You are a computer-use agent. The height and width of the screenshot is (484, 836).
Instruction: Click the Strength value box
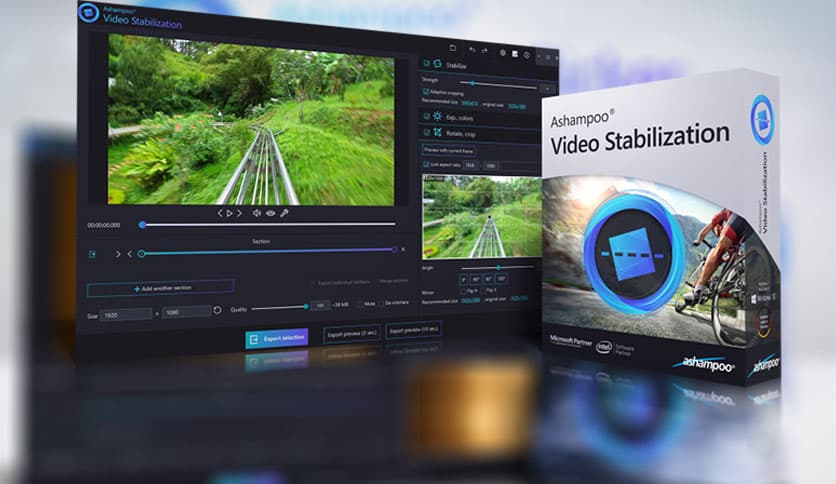coord(547,89)
